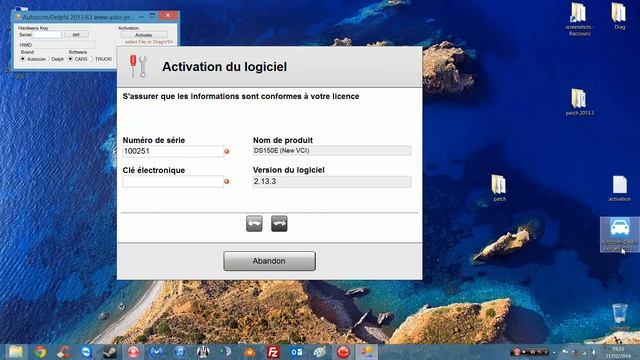
Task: Open TeamViewer from the taskbar
Action: (x=87, y=352)
